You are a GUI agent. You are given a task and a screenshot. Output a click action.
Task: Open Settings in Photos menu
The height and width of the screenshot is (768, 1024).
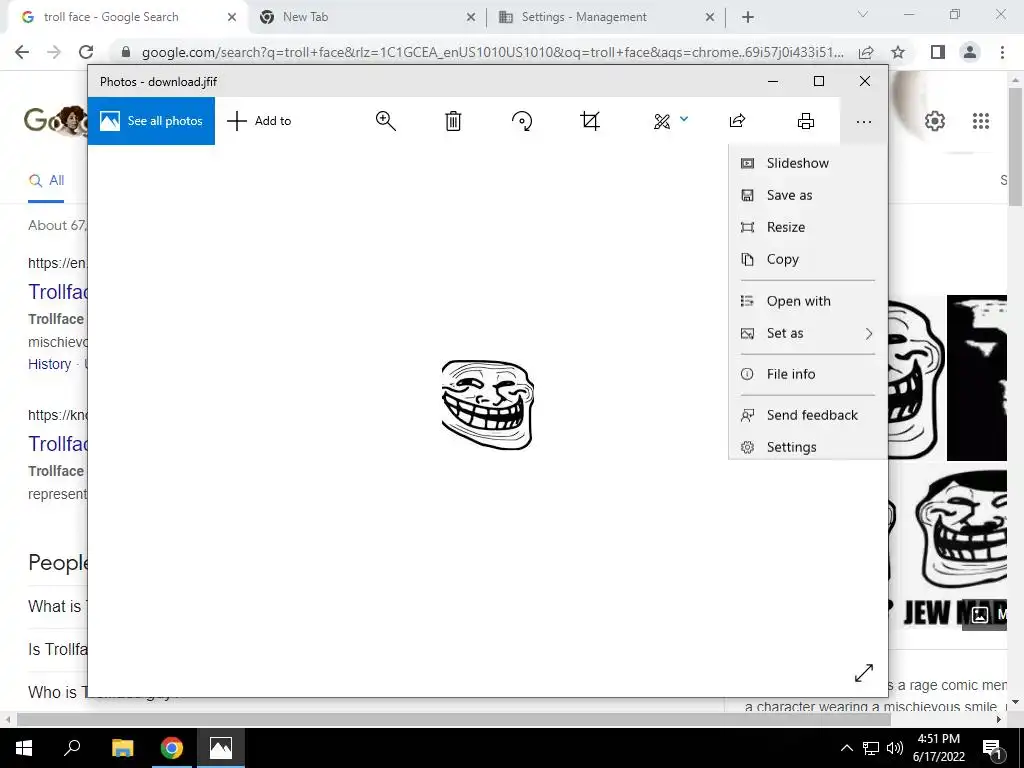tap(808, 447)
